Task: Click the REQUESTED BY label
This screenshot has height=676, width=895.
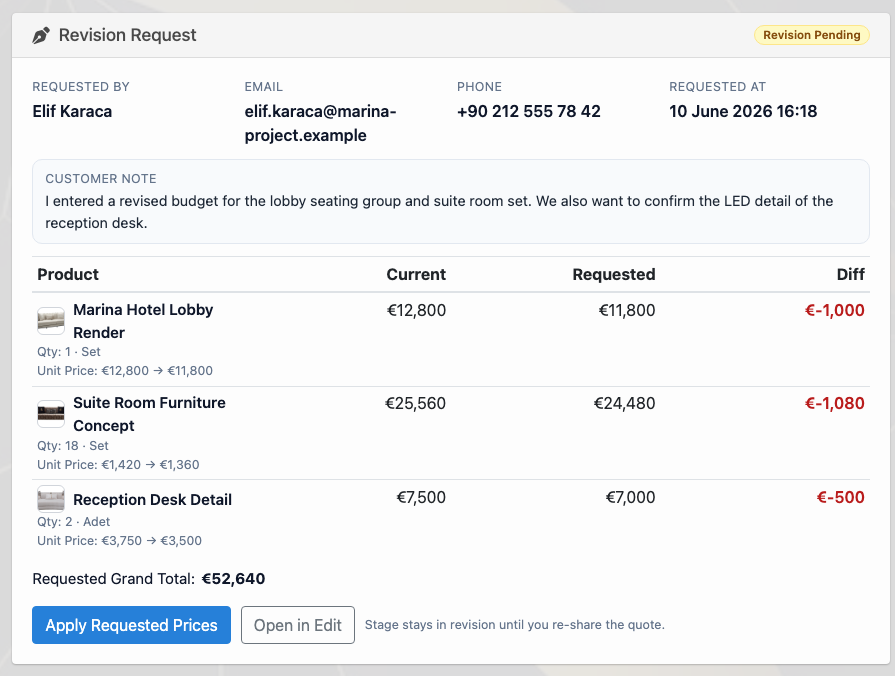Action: [x=80, y=87]
